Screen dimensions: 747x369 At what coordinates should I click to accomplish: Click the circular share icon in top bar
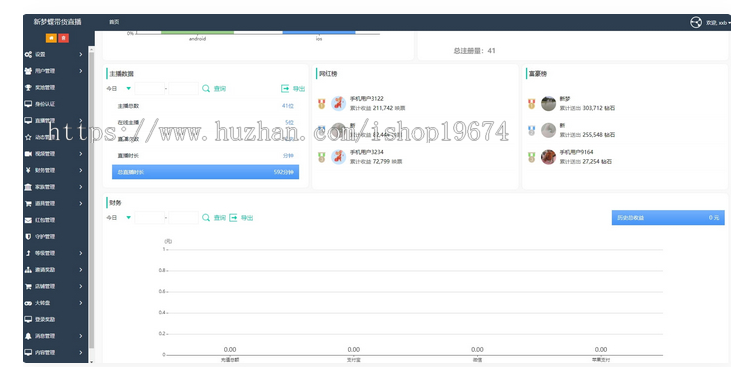click(696, 22)
